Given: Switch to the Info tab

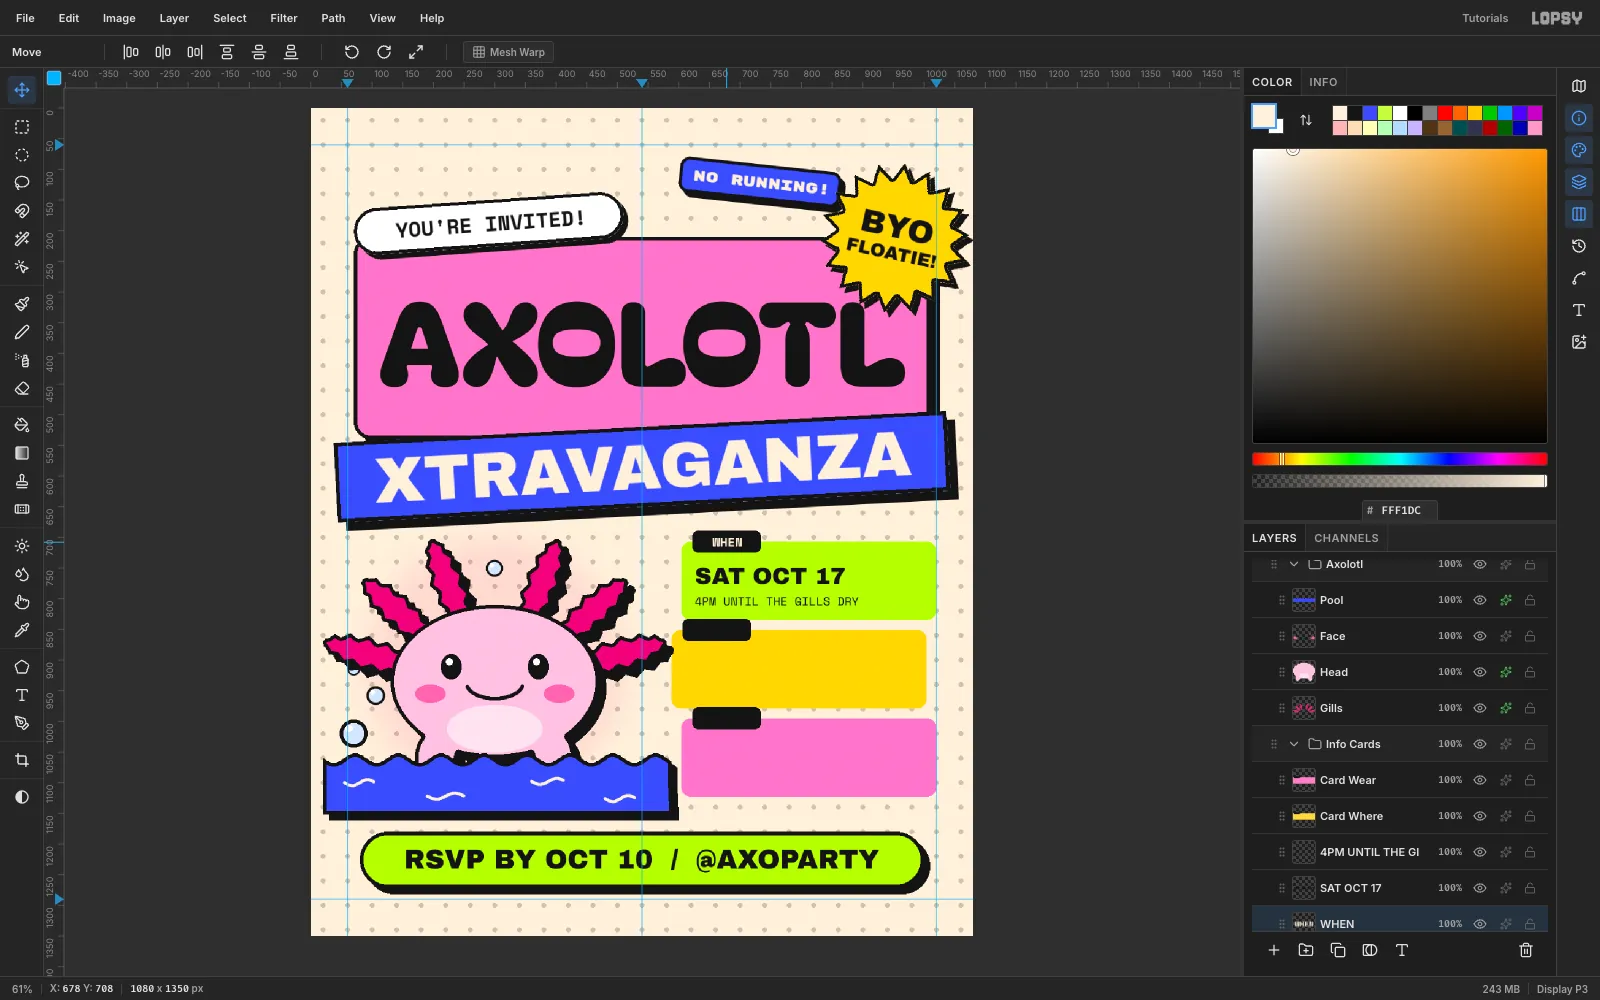Looking at the screenshot, I should pyautogui.click(x=1323, y=82).
